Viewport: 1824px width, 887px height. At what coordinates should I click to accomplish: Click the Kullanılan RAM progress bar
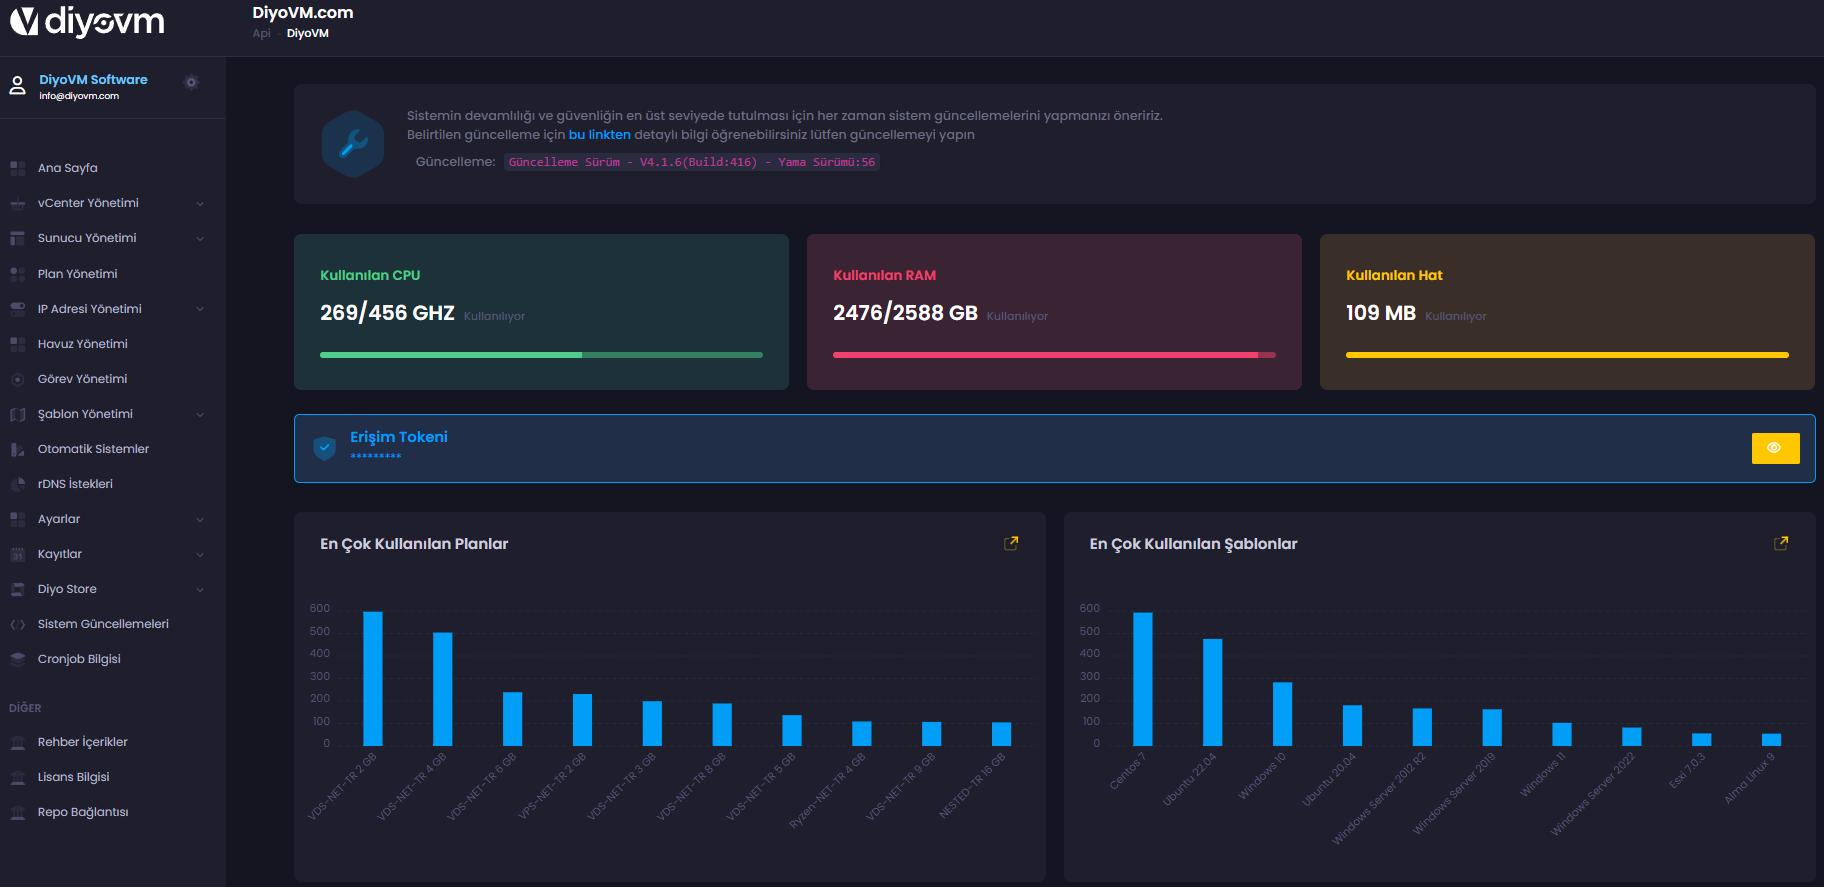tap(1053, 355)
